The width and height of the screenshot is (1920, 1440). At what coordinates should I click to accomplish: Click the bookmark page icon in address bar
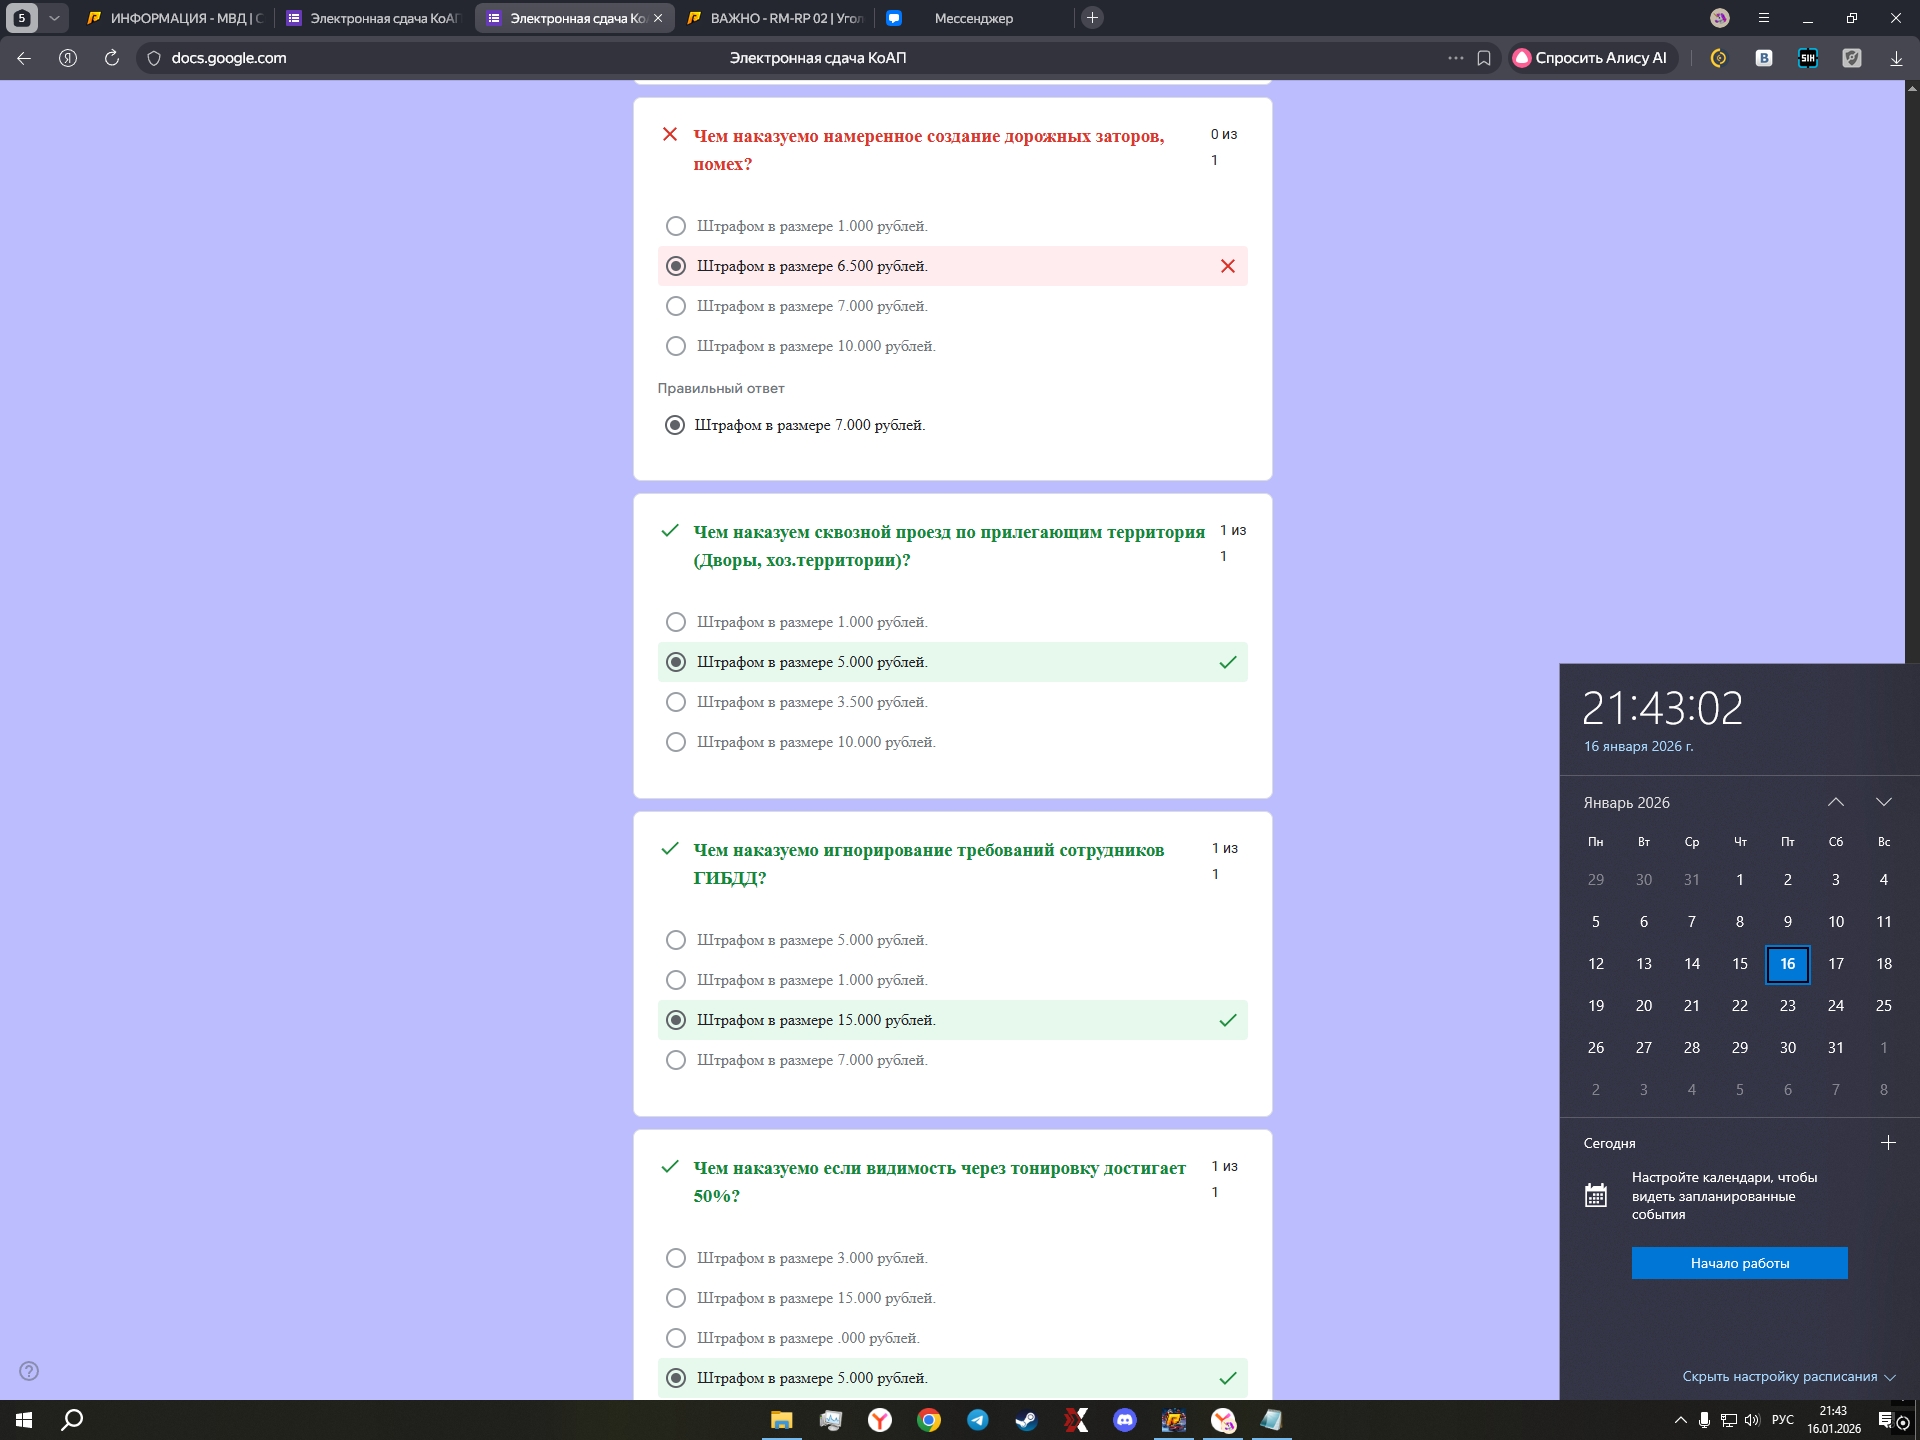(1484, 58)
